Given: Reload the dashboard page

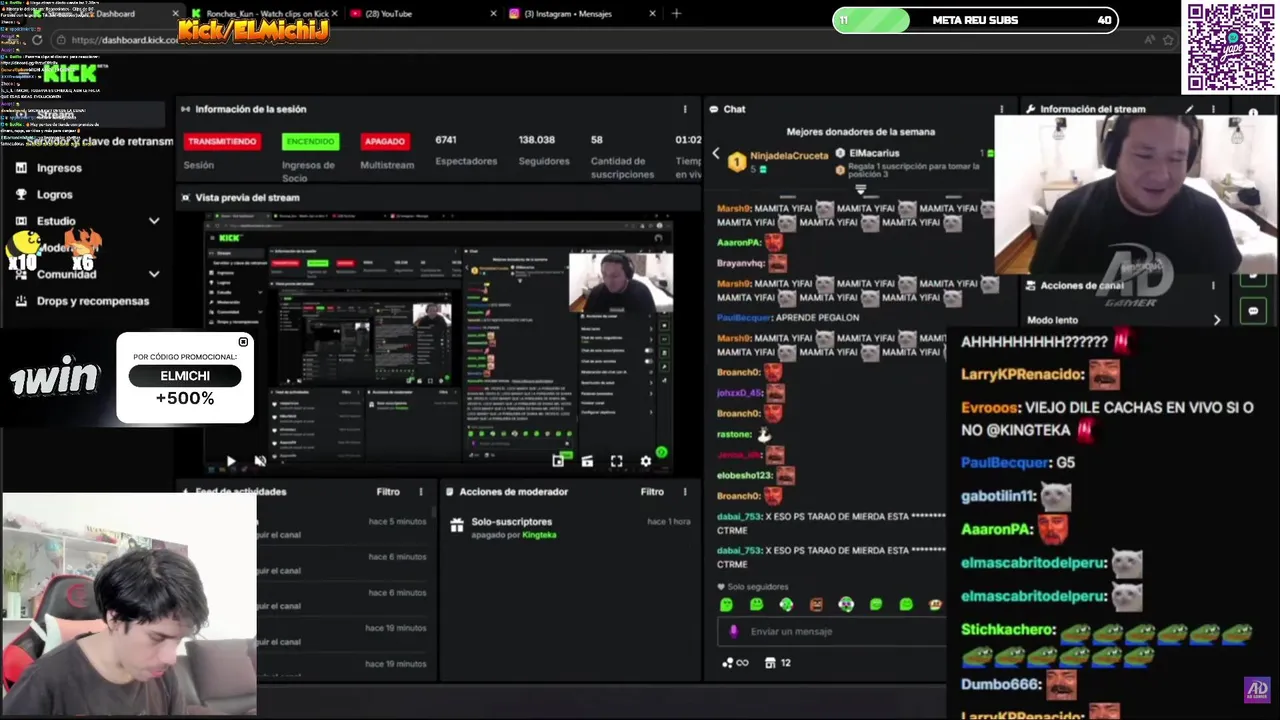Looking at the screenshot, I should tap(37, 40).
